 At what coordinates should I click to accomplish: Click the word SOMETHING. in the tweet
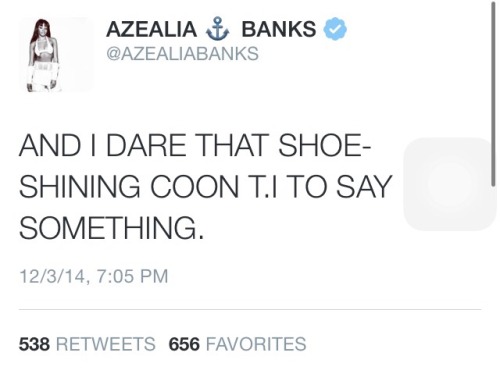tap(111, 228)
